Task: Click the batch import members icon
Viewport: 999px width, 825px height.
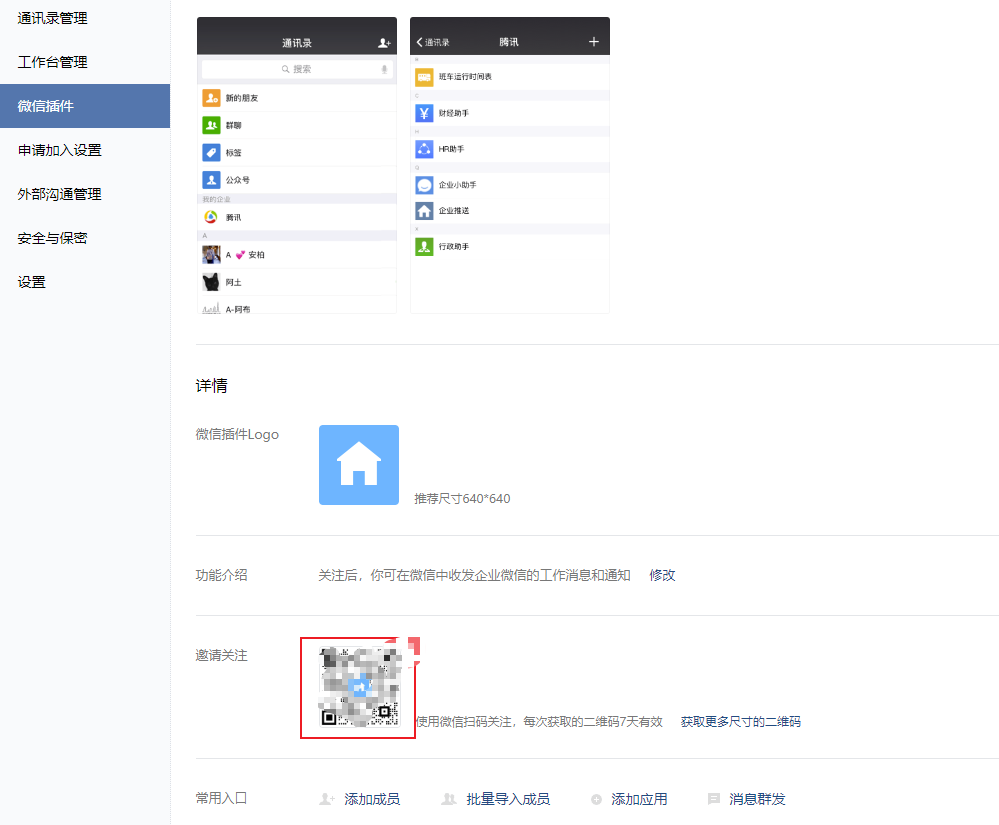Action: point(449,799)
